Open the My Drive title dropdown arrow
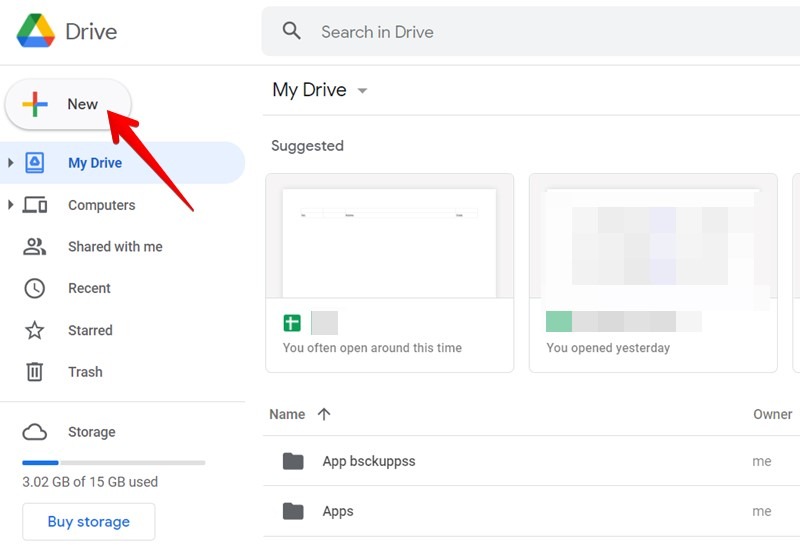This screenshot has height=545, width=800. [362, 91]
